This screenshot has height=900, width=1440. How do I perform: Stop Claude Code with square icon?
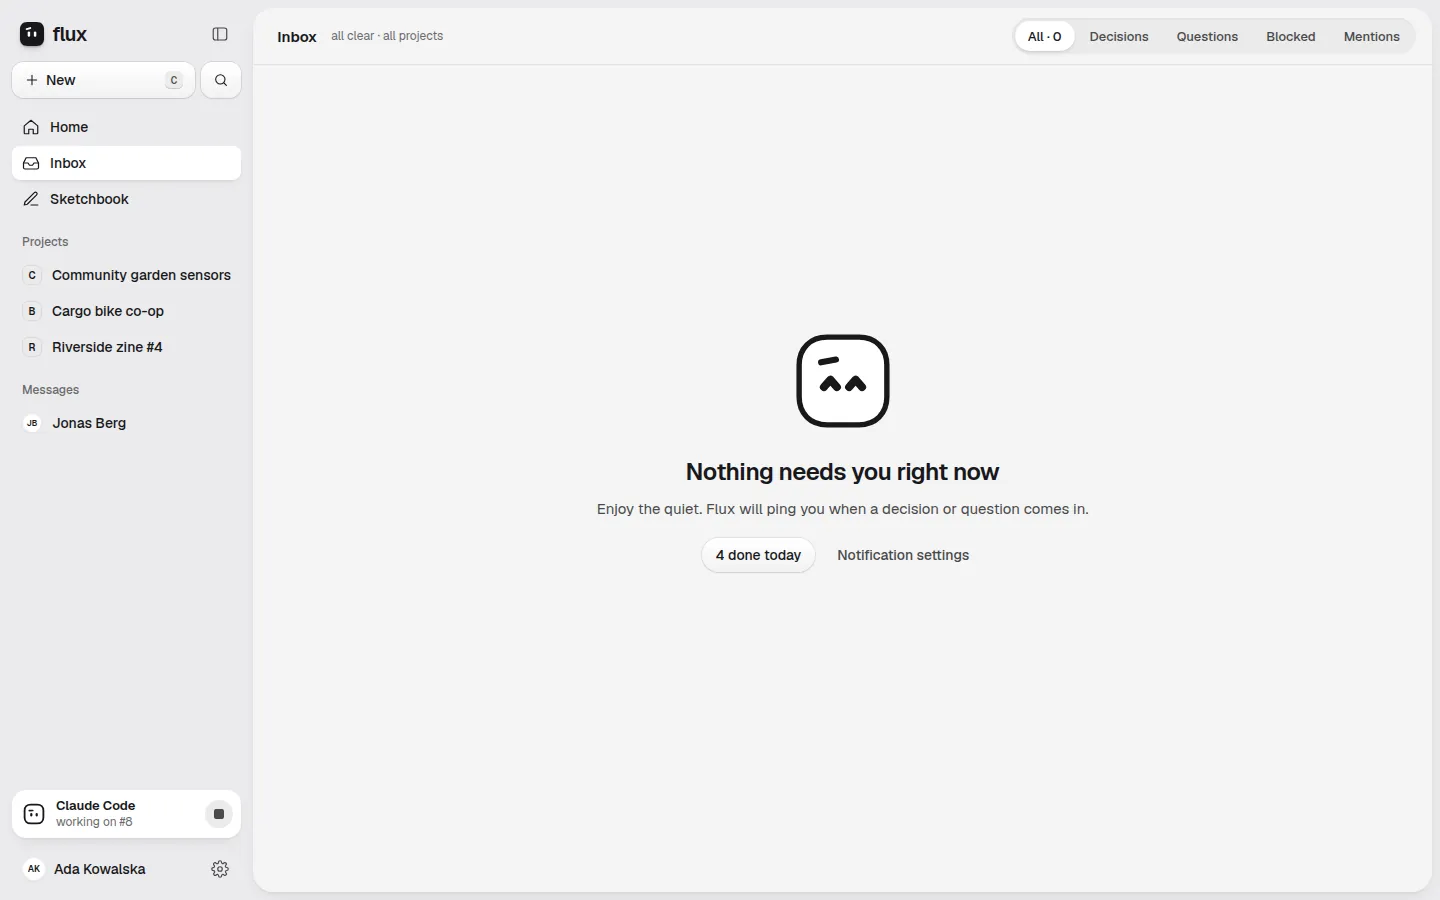[219, 814]
